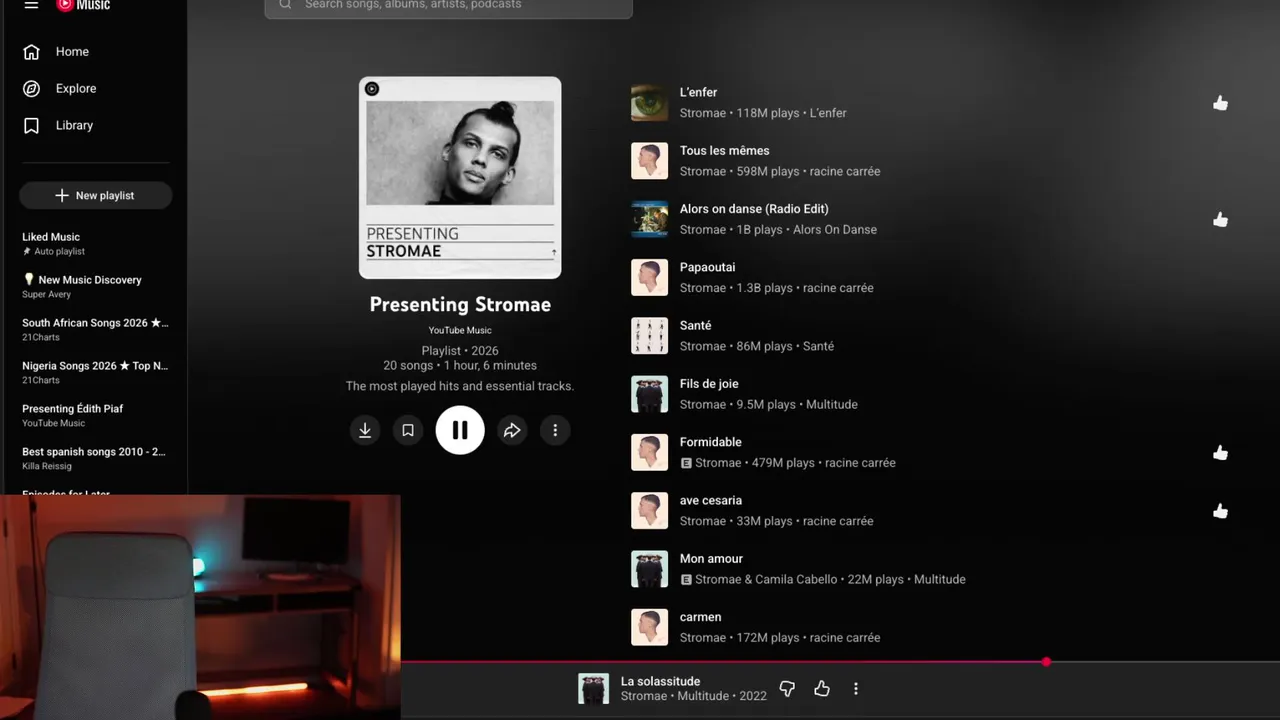Click carmen thumbnail
Image resolution: width=1280 pixels, height=720 pixels.
point(649,628)
